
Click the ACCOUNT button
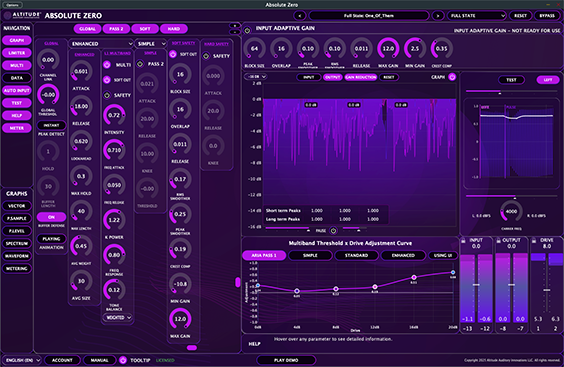[x=62, y=360]
